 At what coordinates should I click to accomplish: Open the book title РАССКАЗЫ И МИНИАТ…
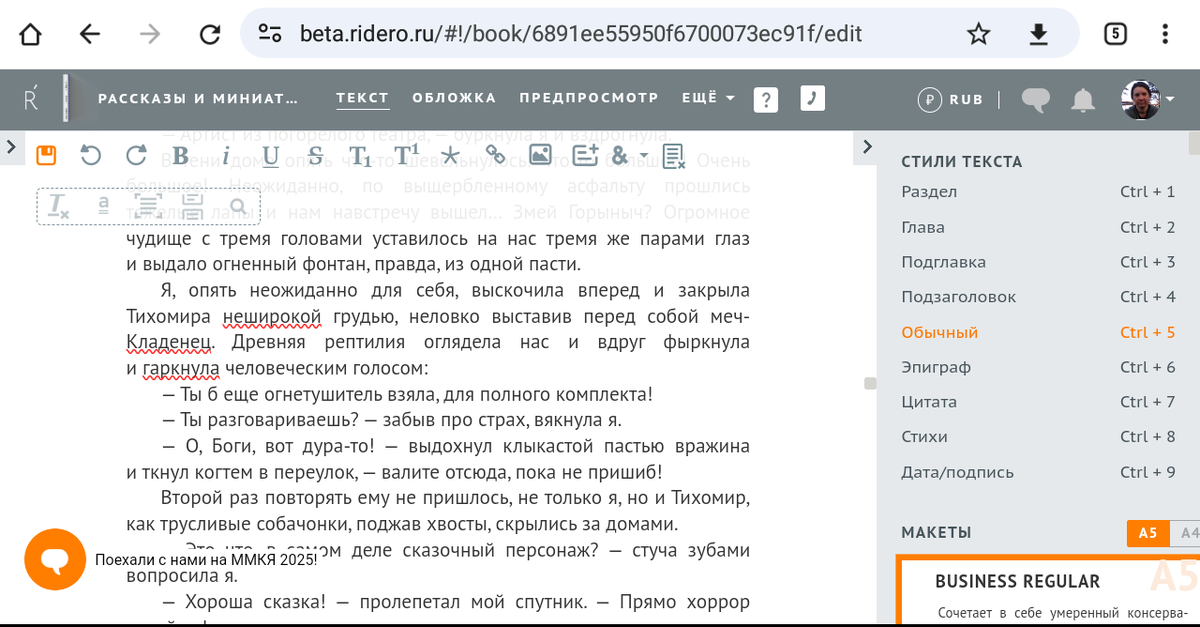click(x=198, y=98)
